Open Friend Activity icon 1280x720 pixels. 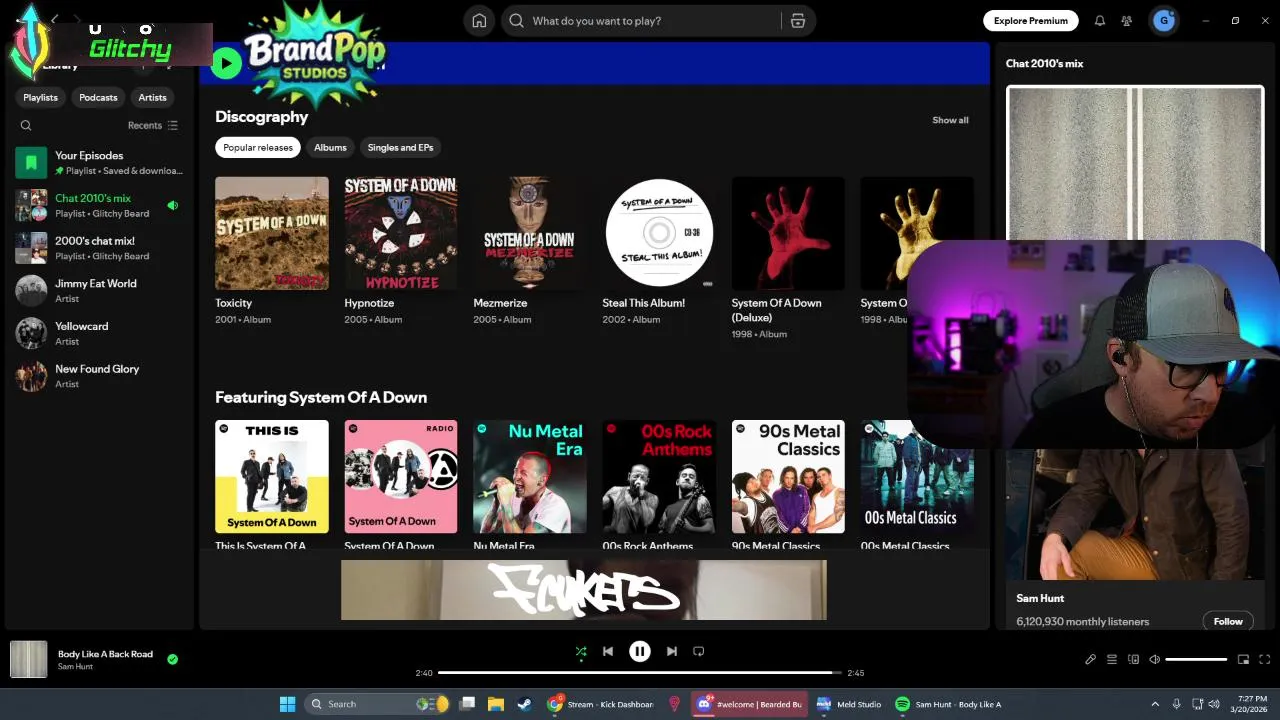point(1127,21)
